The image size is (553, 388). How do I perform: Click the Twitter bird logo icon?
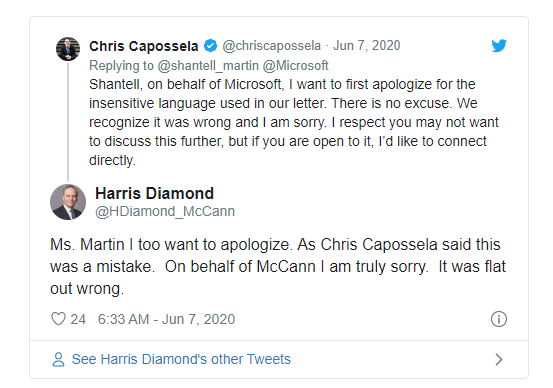[499, 46]
